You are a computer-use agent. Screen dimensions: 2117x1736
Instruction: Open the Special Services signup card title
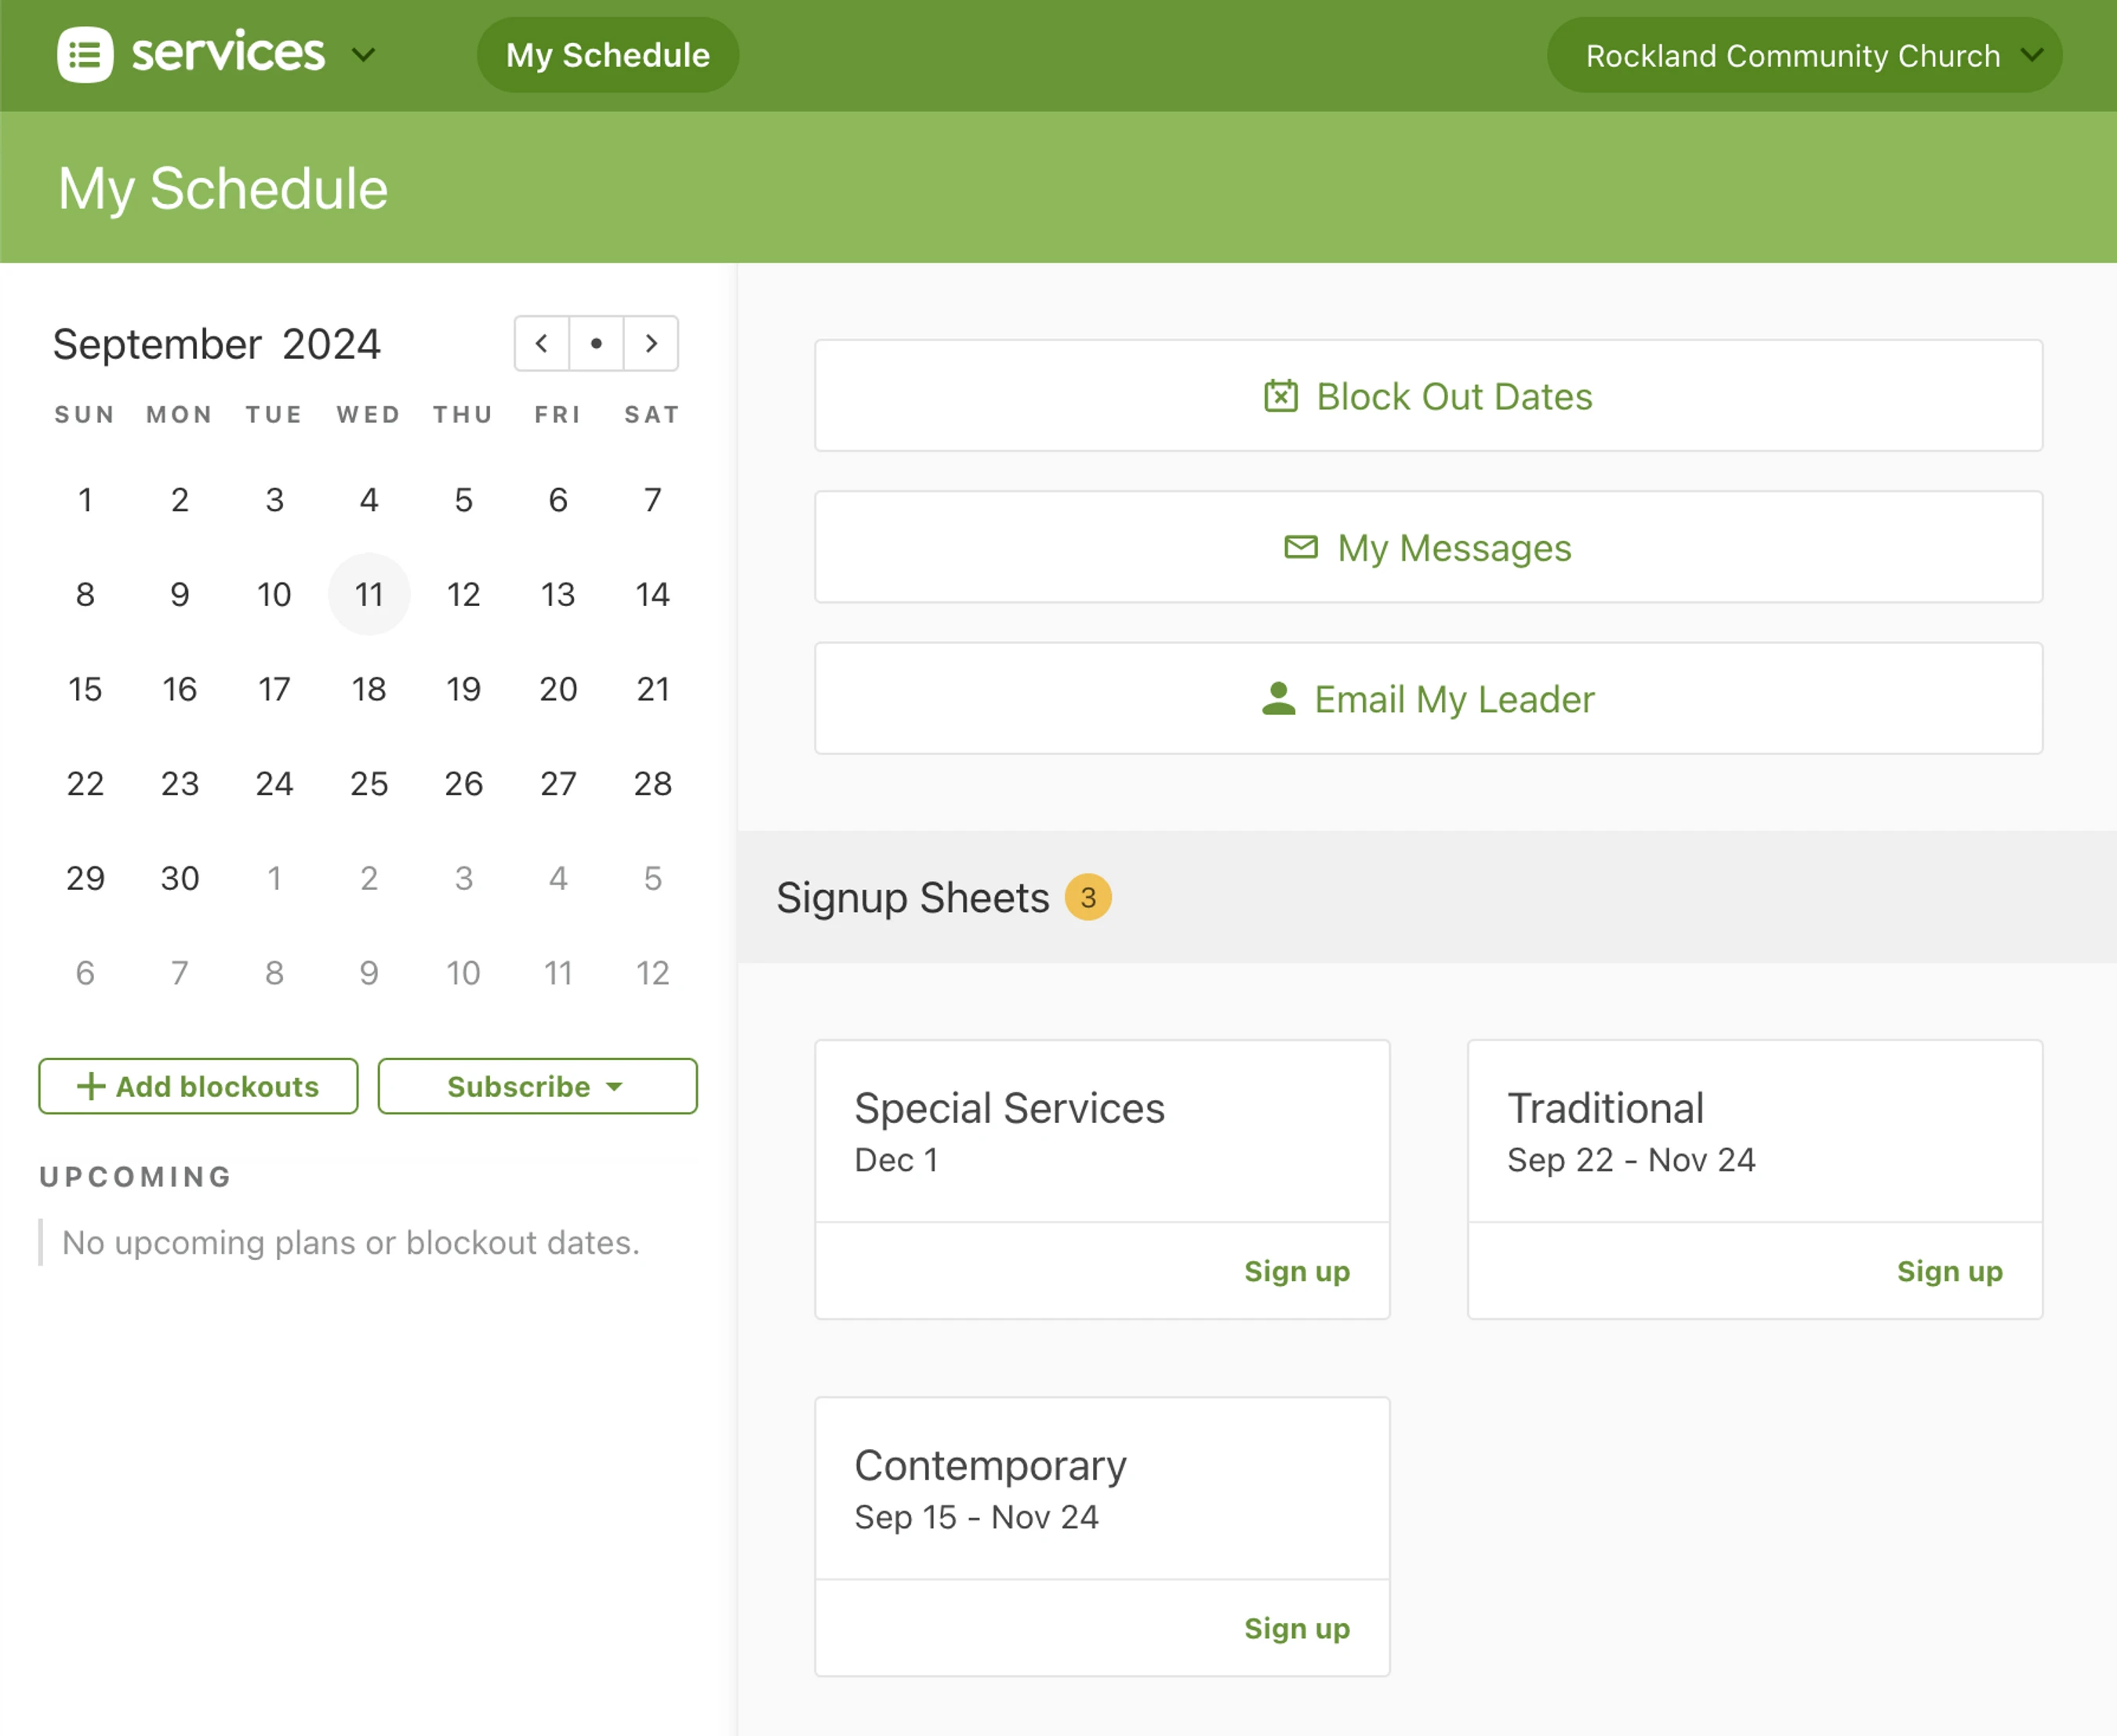[1009, 1108]
